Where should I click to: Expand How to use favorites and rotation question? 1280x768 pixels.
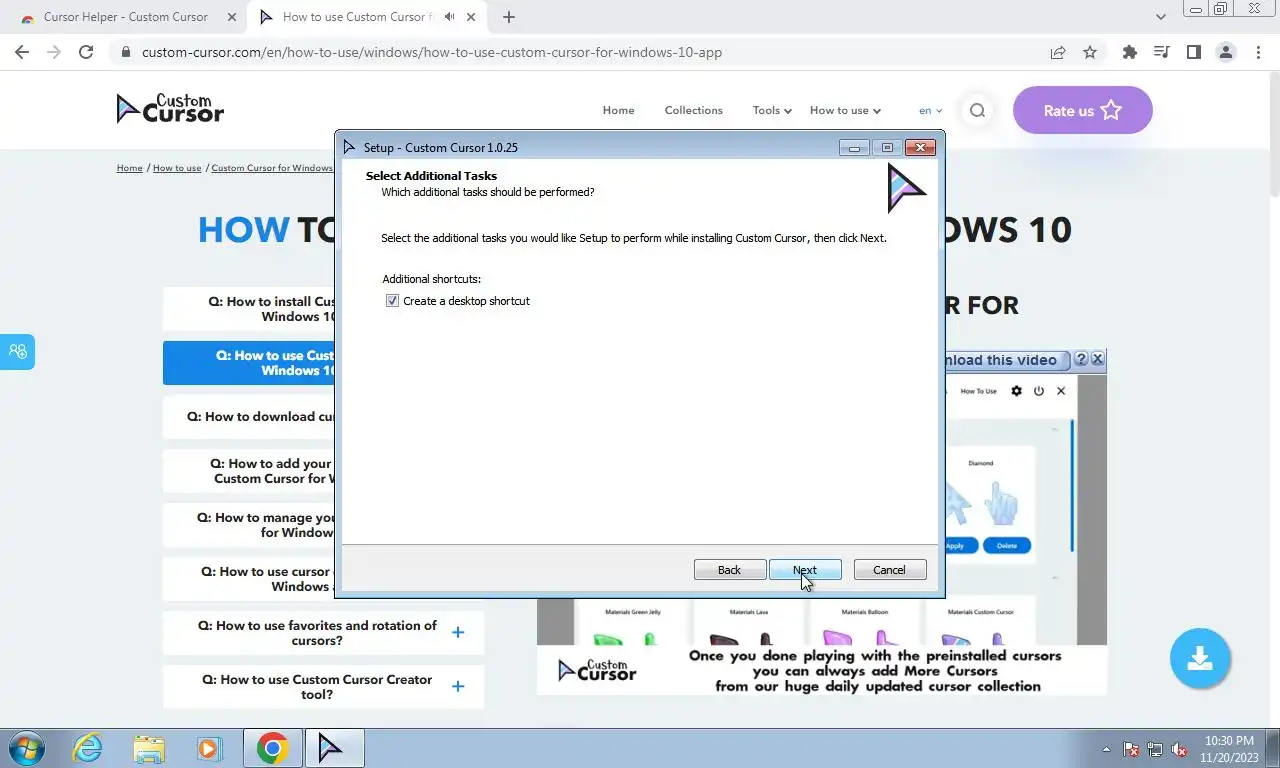[x=323, y=633]
